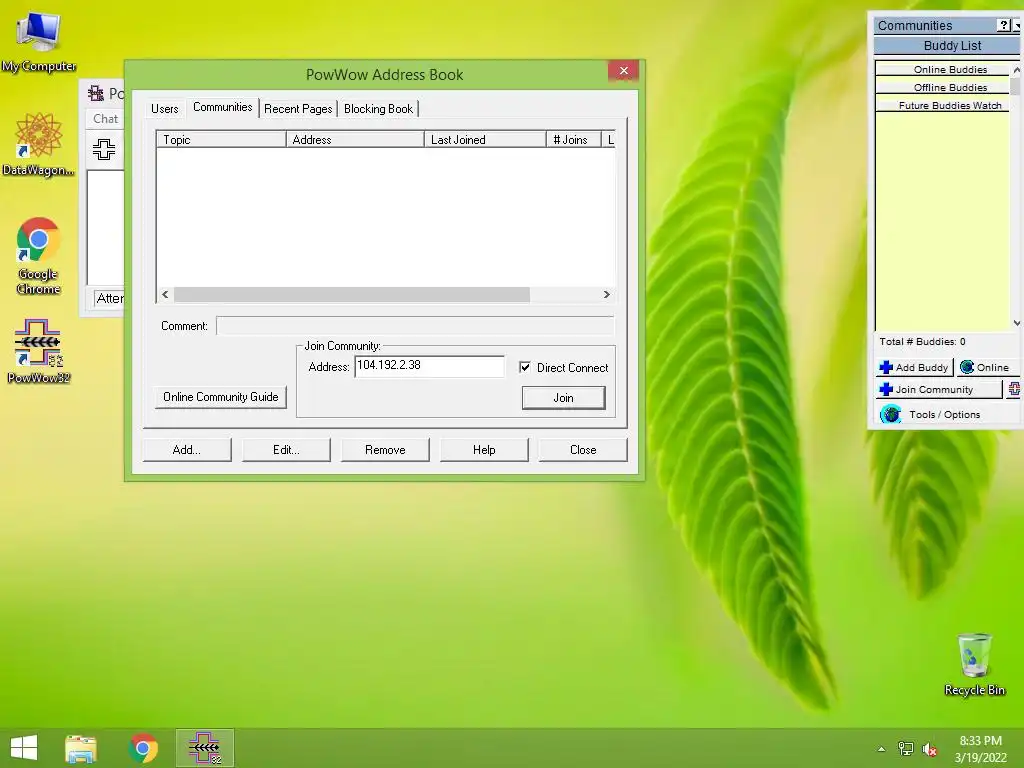The image size is (1024, 768).
Task: Click the plus tool icon in PowWow chat window
Action: pos(104,150)
